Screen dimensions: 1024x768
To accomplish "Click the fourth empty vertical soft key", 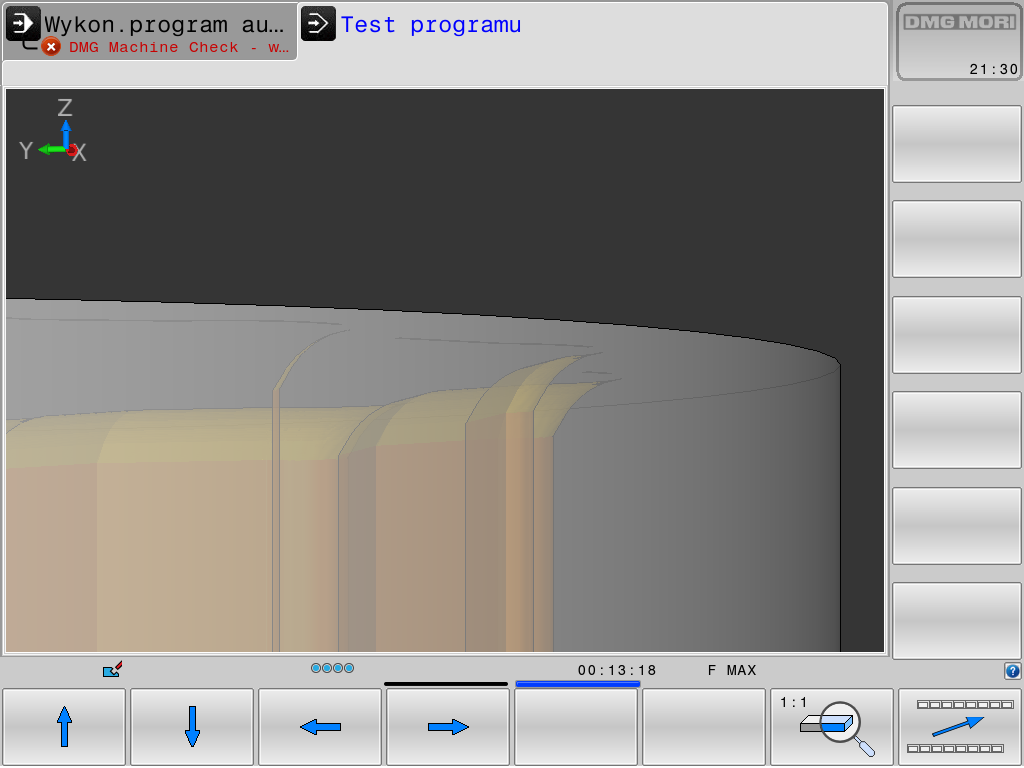I will [957, 430].
